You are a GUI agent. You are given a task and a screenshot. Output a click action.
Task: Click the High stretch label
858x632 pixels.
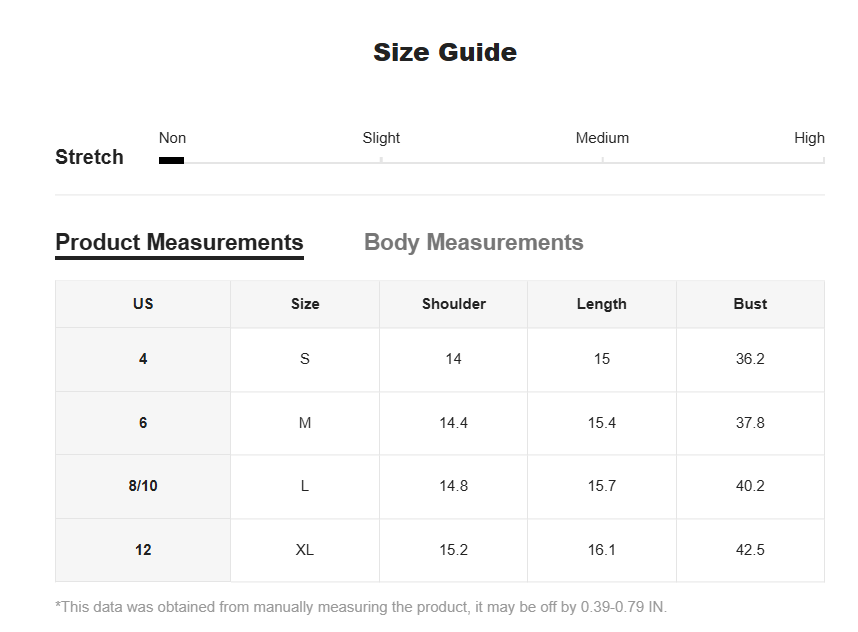(x=809, y=138)
